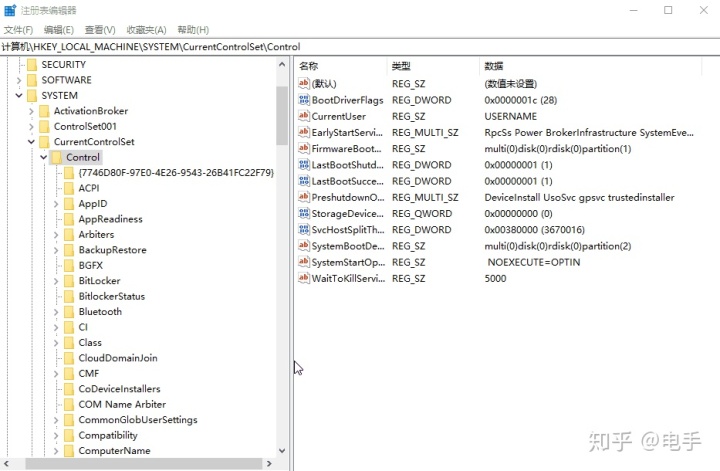Screen dimensions: 720x471
Task: Click the tree horizontal scroll left arrow
Action: (6, 464)
